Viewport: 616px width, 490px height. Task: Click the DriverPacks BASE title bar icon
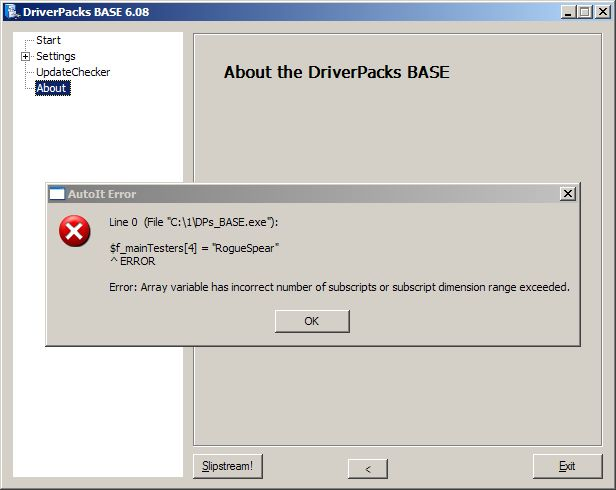[x=11, y=12]
